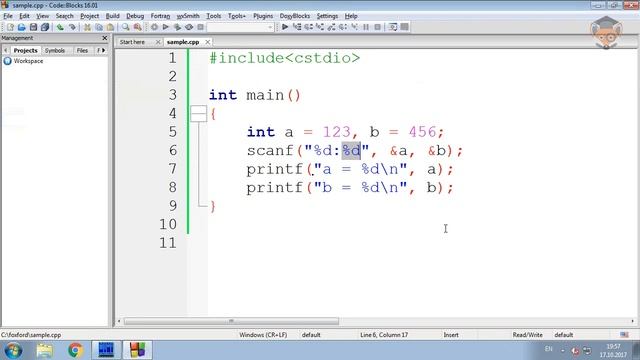Click the Save all files icon

point(45,27)
